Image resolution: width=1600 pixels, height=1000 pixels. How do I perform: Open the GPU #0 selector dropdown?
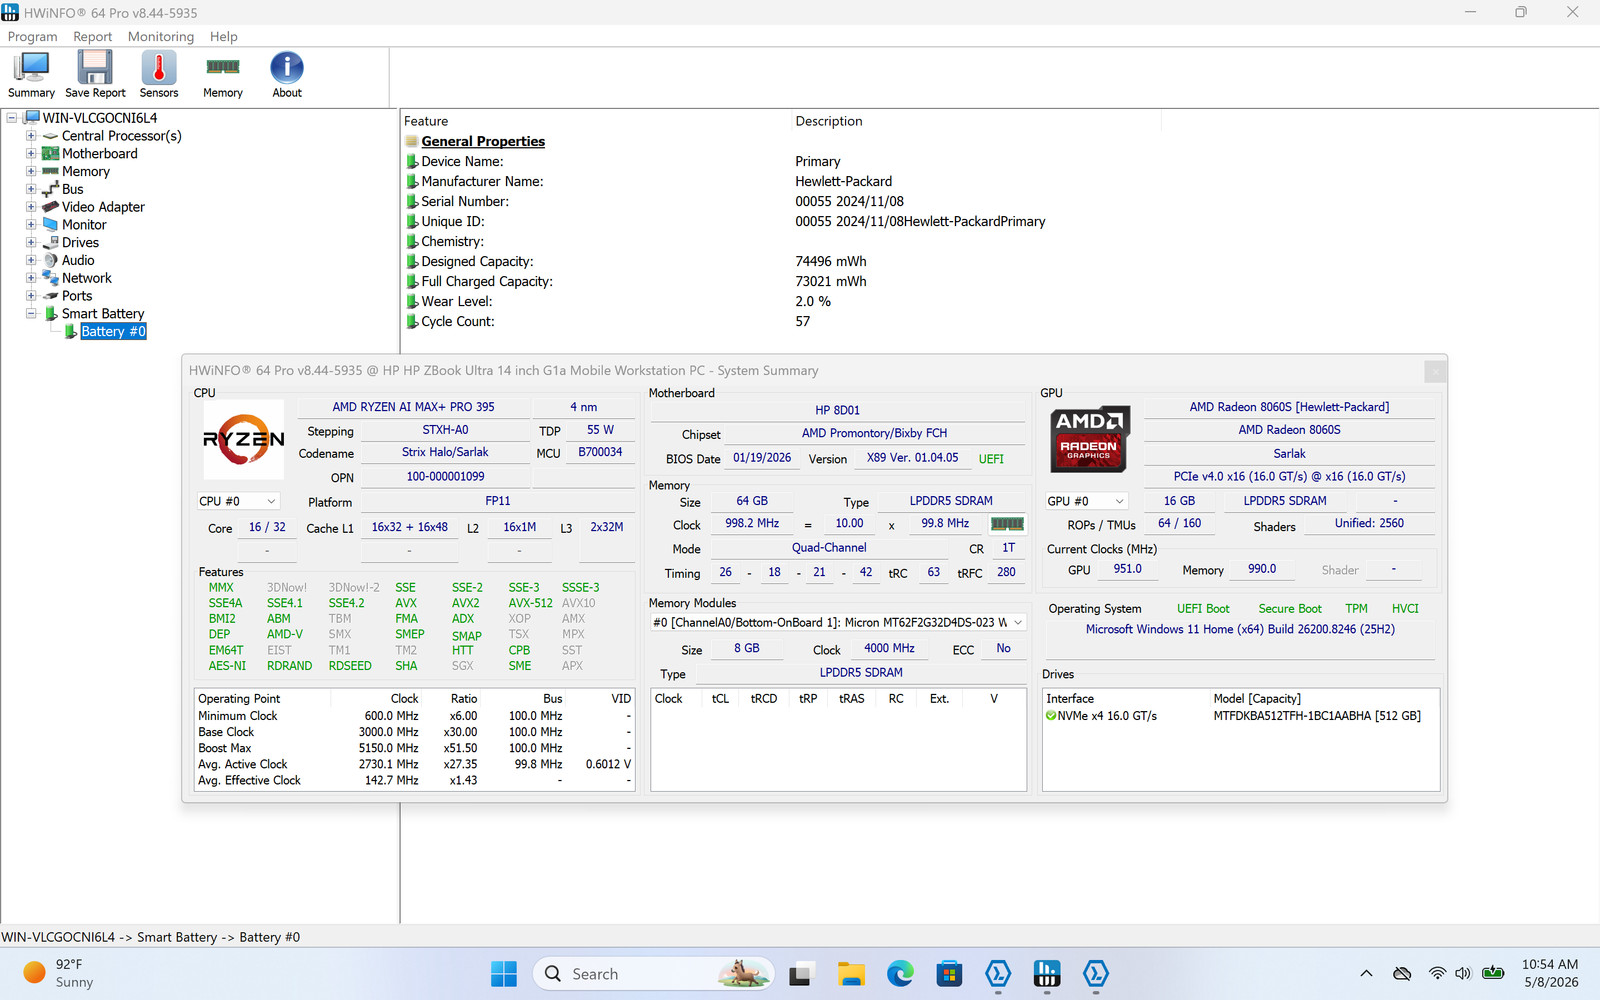point(1086,501)
